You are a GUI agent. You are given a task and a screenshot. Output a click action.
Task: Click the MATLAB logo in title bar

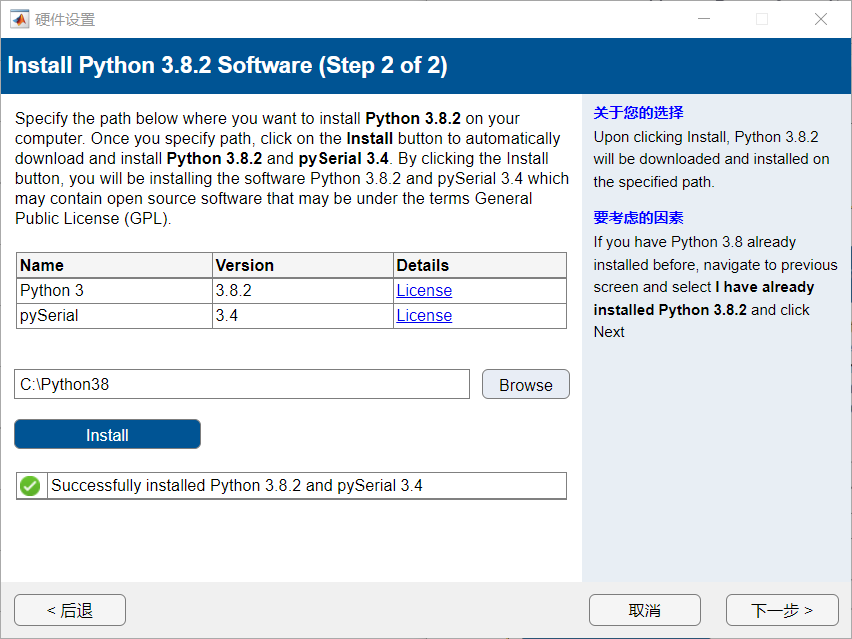(x=19, y=19)
